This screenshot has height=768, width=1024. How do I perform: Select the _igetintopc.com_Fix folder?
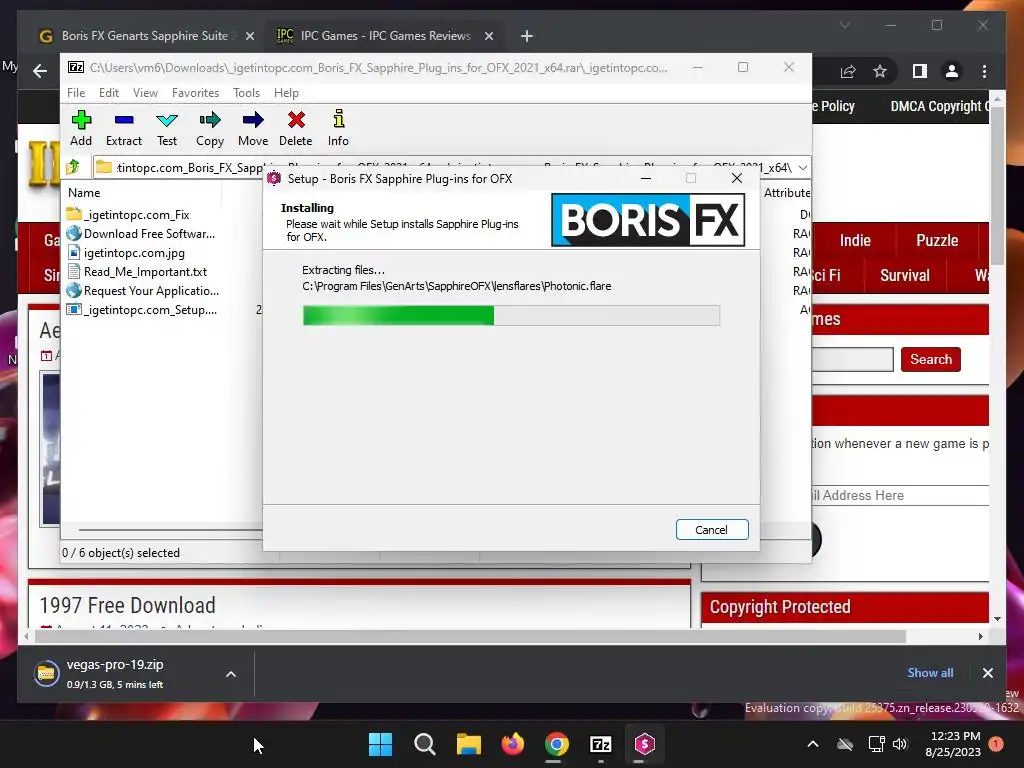tap(128, 214)
